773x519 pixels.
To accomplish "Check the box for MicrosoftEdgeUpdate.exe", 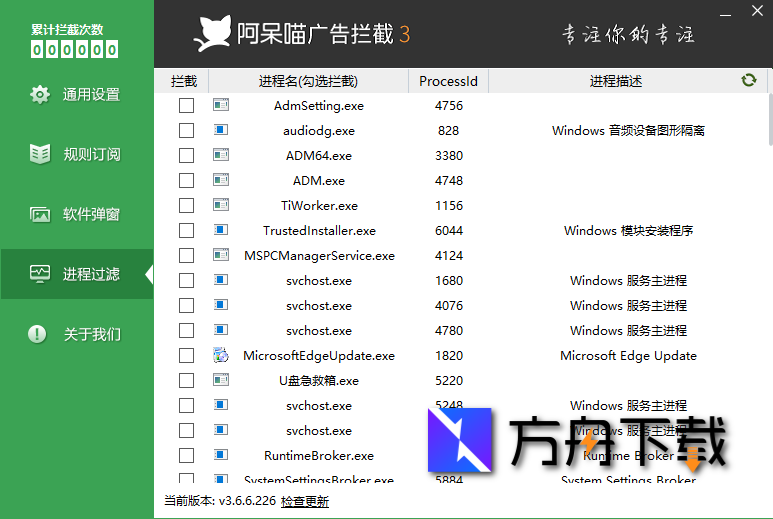I will (186, 355).
